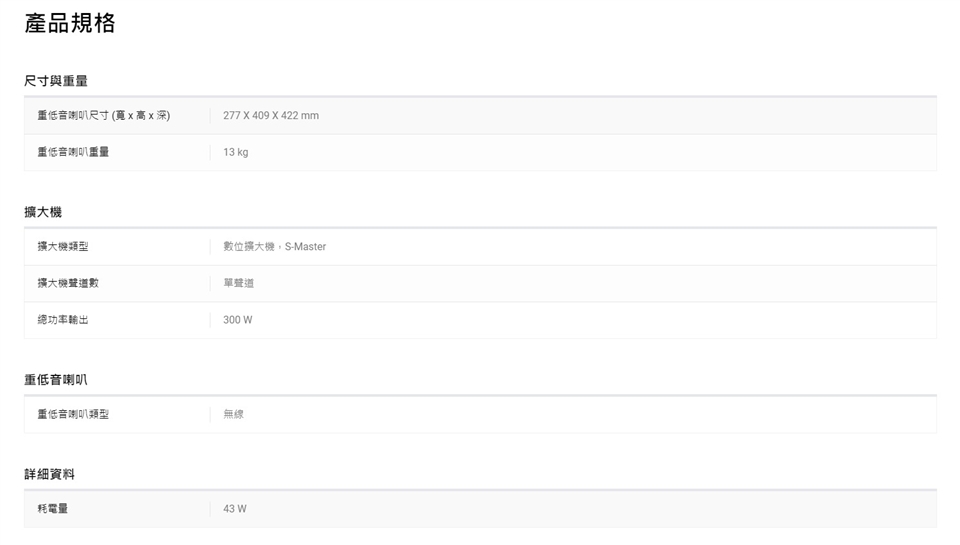This screenshot has height=545, width=960.
Task: Select the 無線 subwoofer type value
Action: 234,414
